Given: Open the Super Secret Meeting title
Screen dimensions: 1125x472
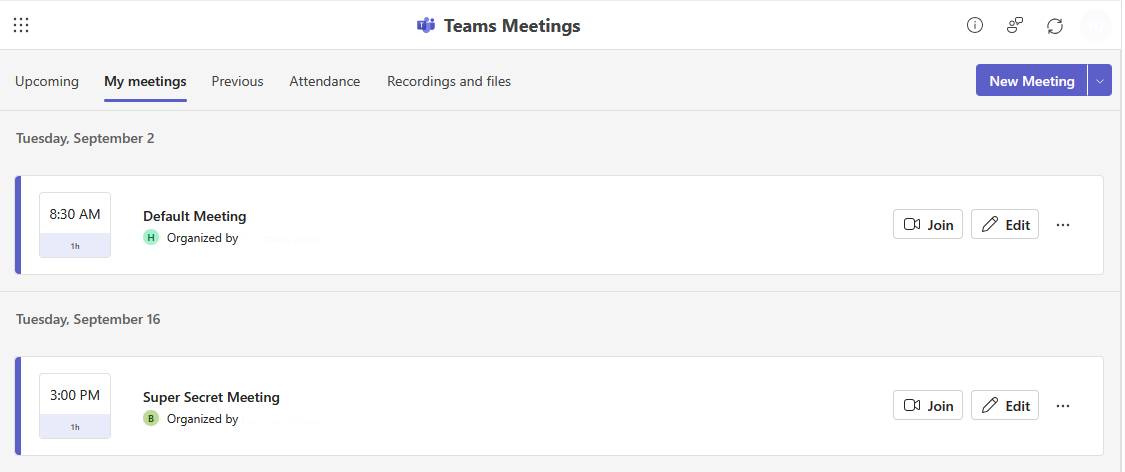Looking at the screenshot, I should coord(211,397).
